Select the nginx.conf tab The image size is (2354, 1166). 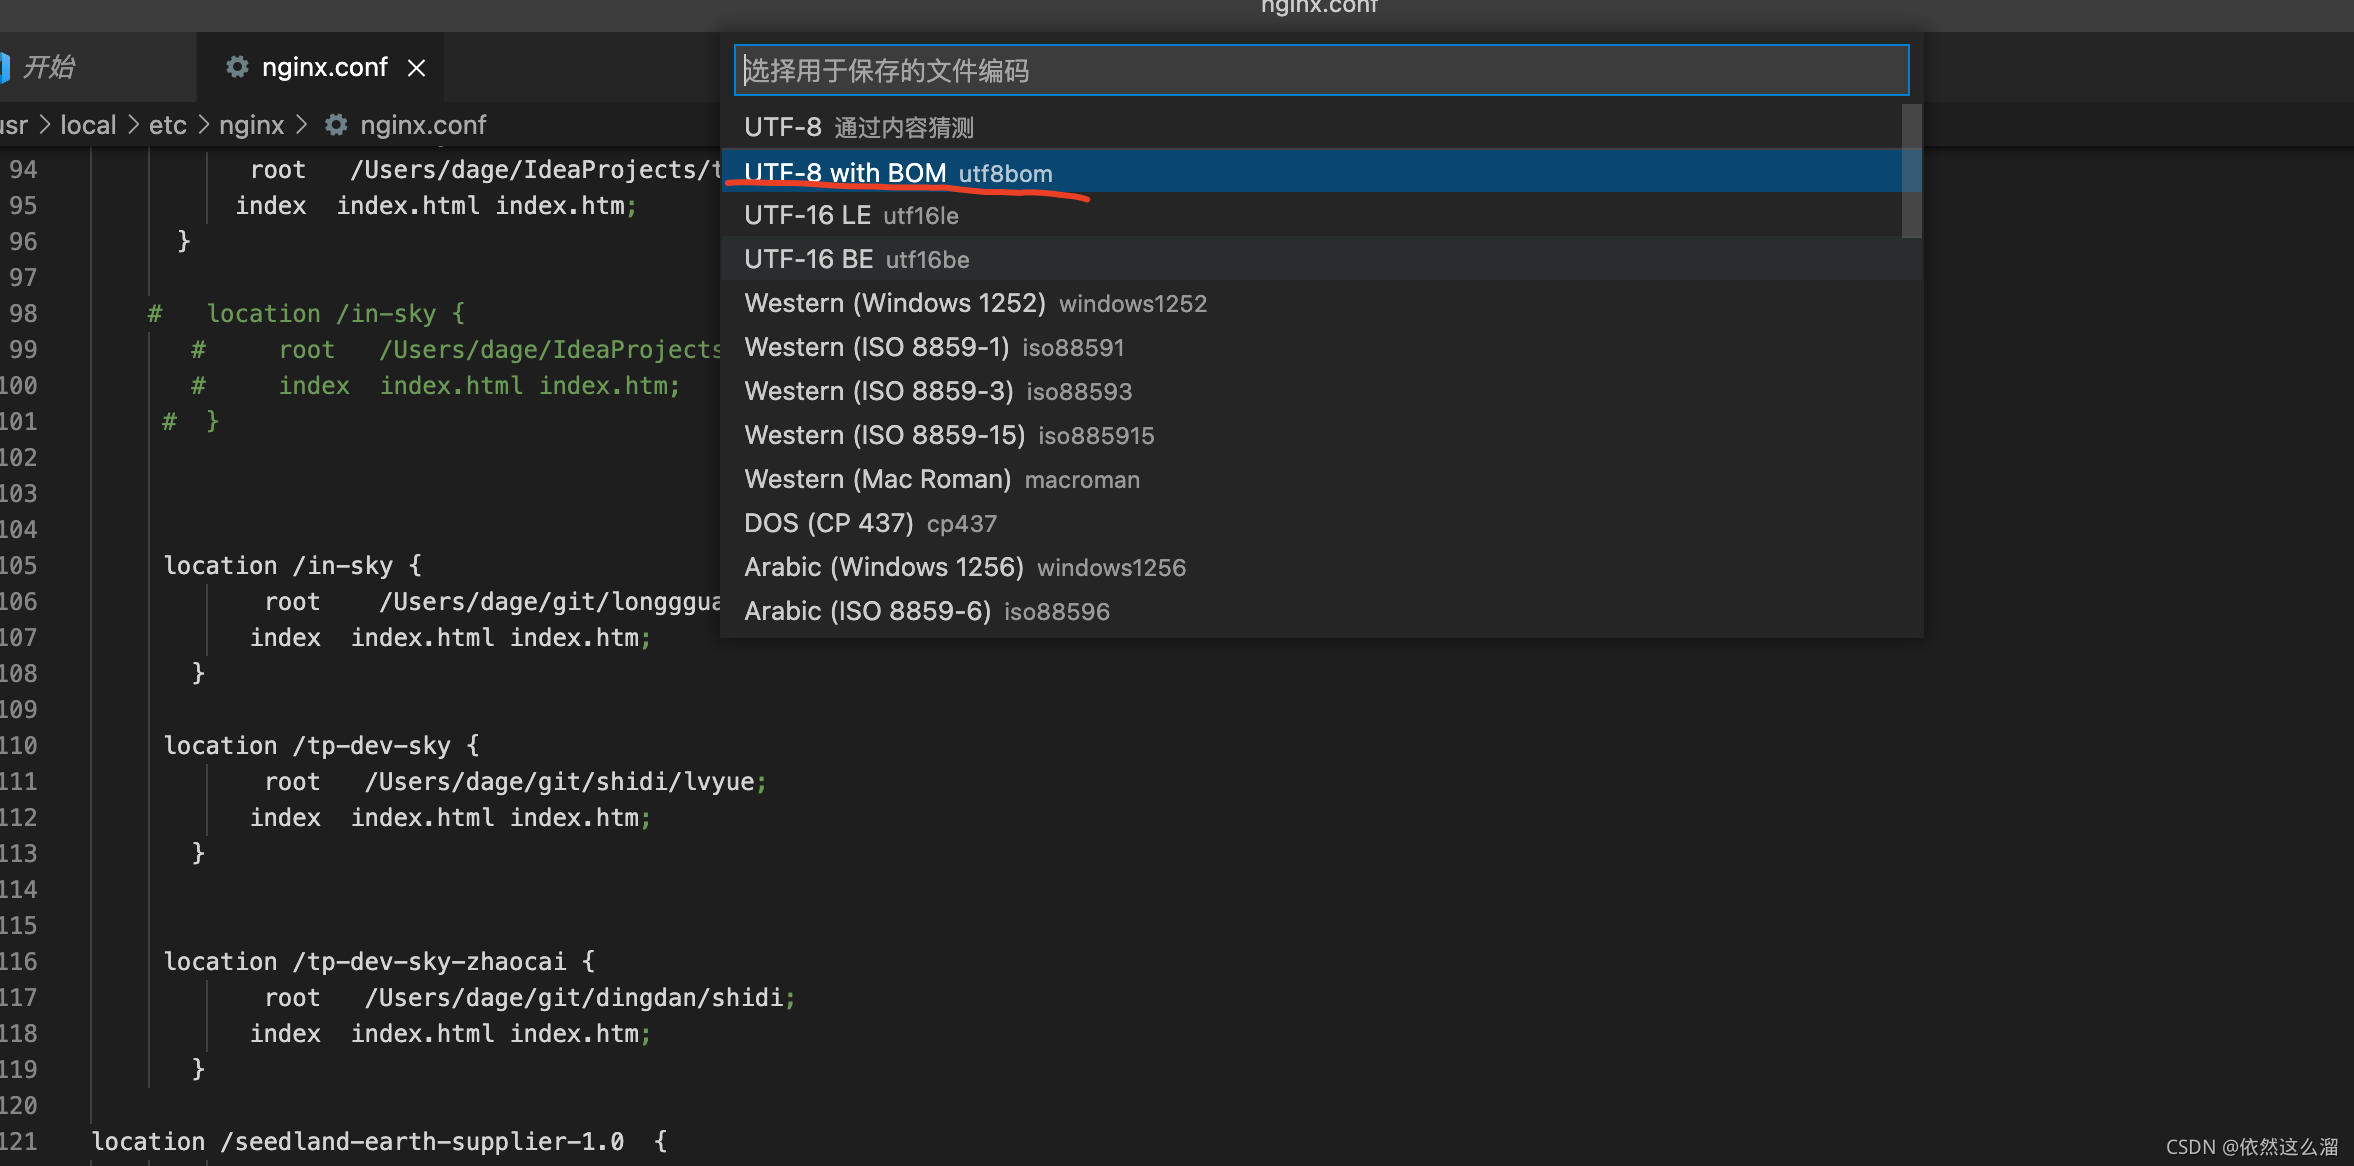324,67
